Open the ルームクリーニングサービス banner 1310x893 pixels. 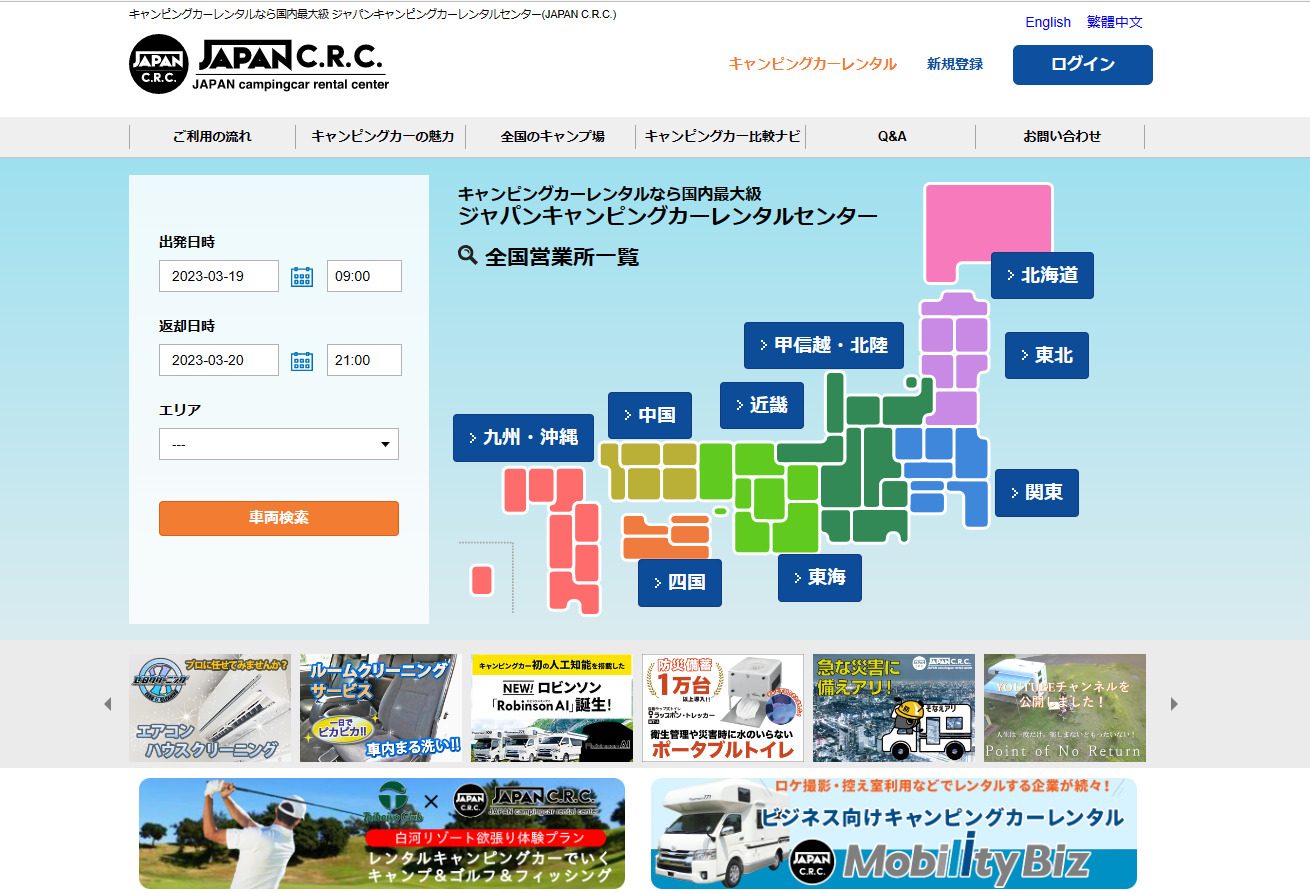tap(381, 708)
